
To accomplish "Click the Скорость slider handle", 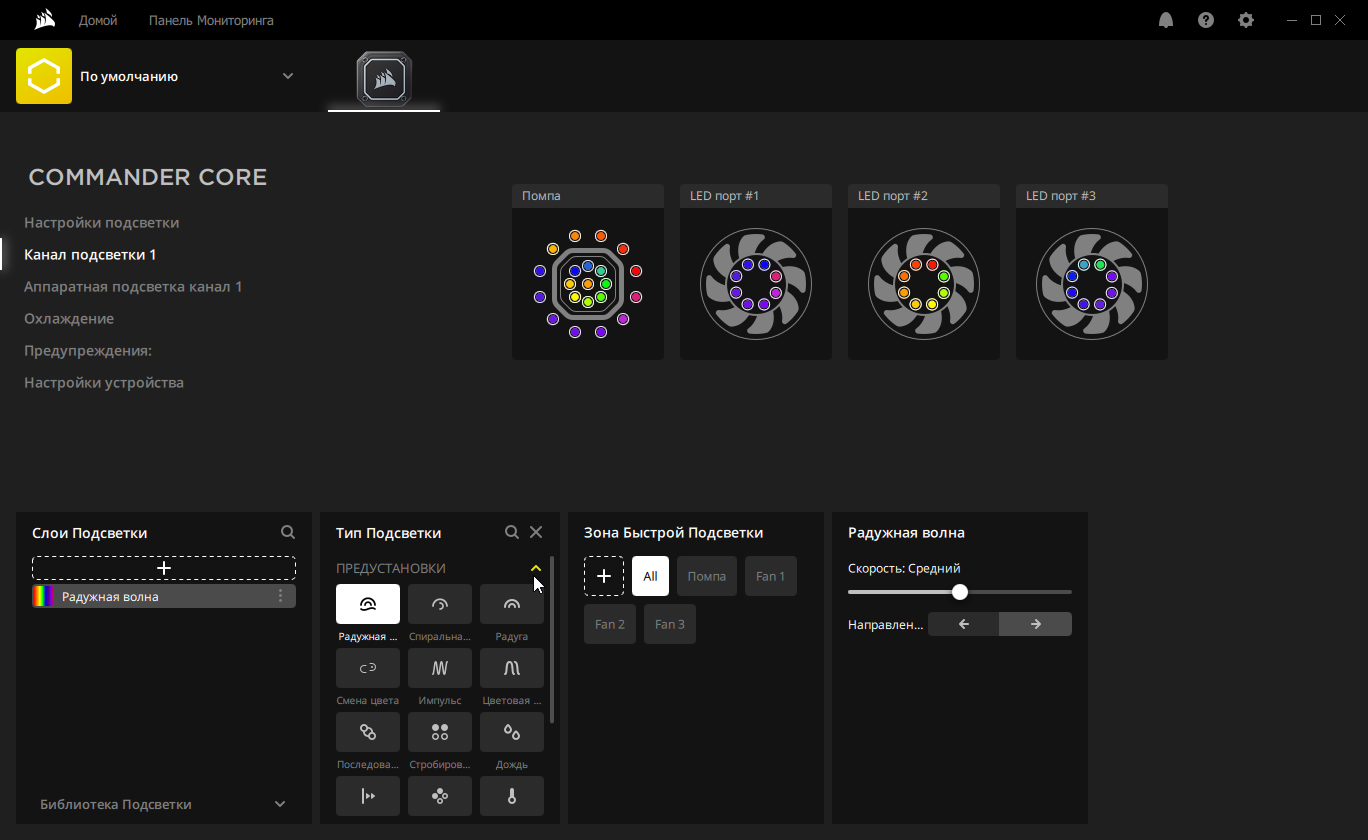I will point(960,592).
